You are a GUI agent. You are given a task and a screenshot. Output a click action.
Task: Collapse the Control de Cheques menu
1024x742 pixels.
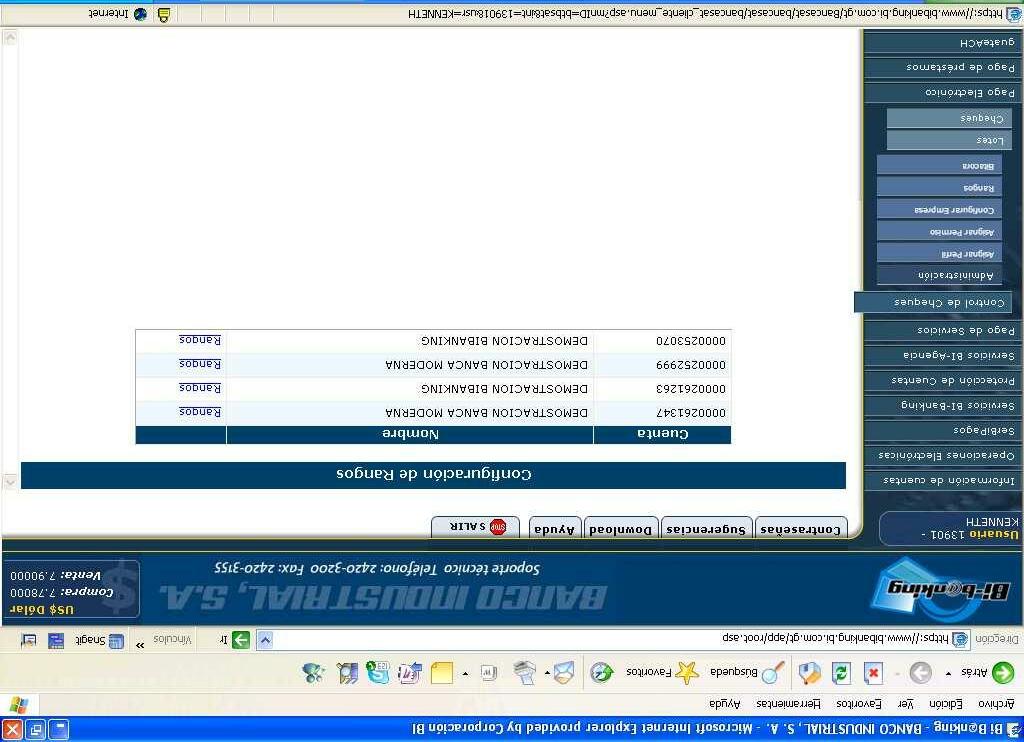[x=933, y=302]
